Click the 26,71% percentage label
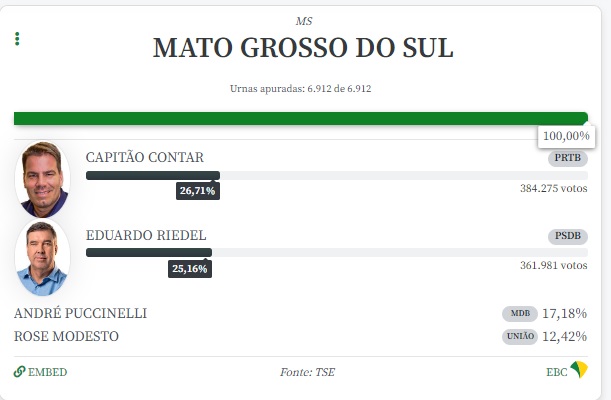Screen dimensions: 611x400 click(198, 190)
